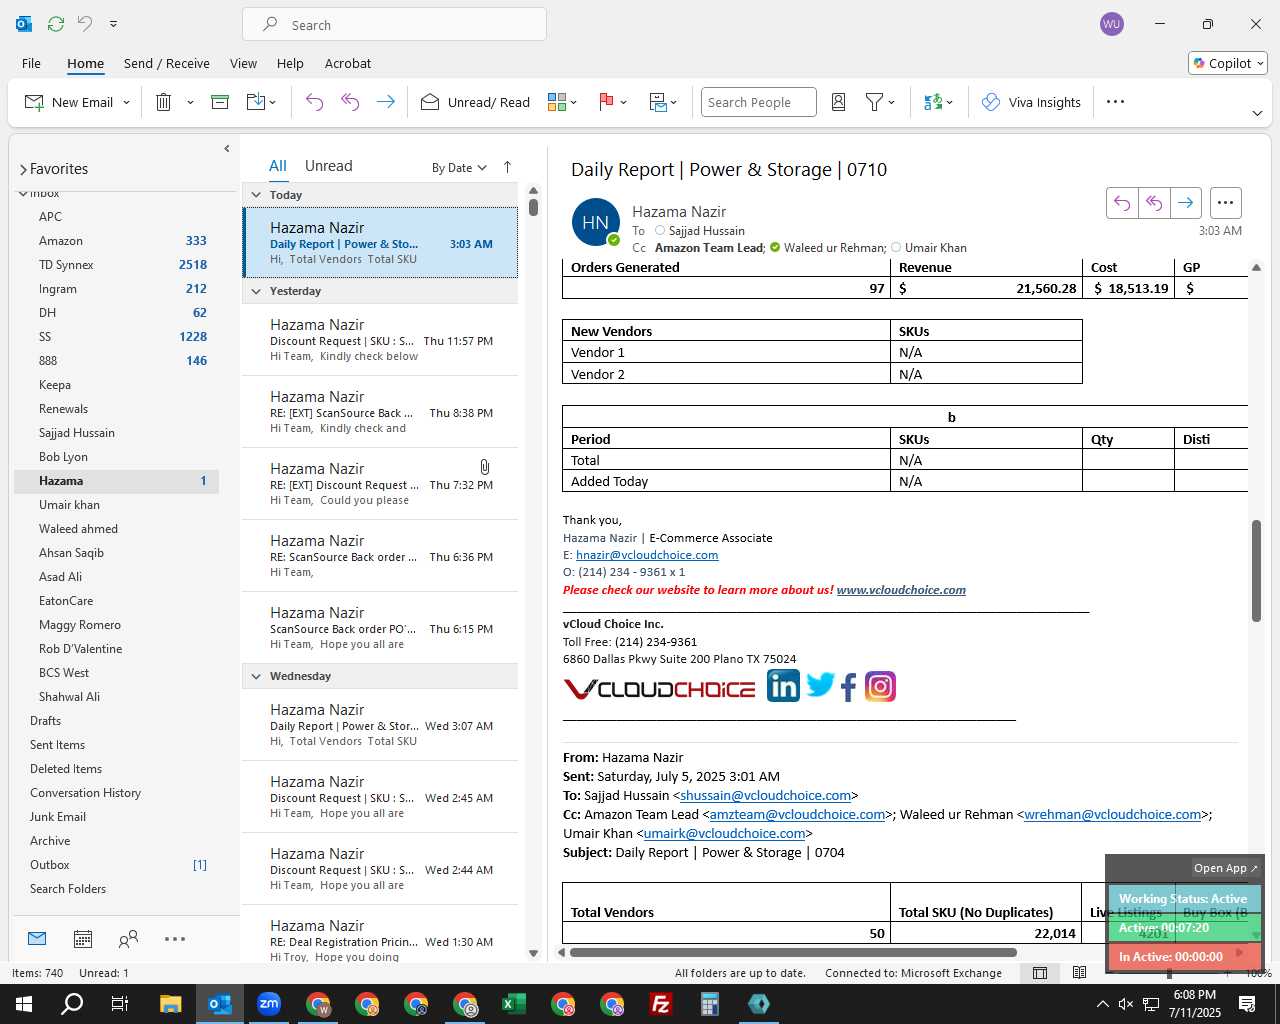This screenshot has width=1280, height=1024.
Task: Click the Open App button on tracker
Action: click(1225, 868)
